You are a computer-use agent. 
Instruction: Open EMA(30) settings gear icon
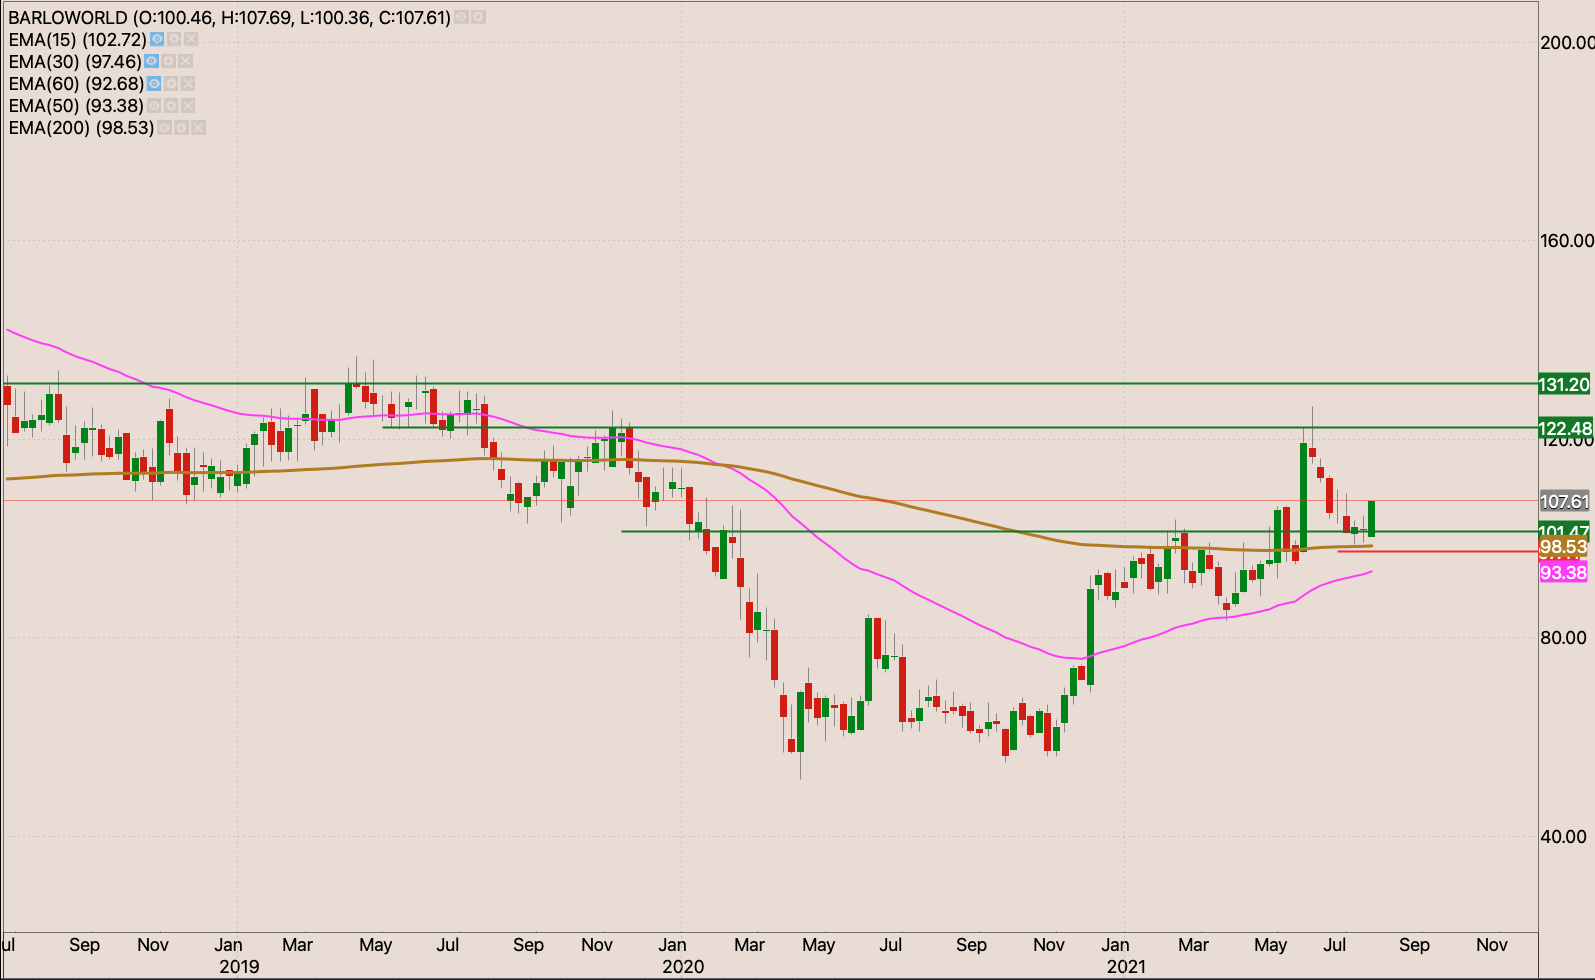point(169,62)
